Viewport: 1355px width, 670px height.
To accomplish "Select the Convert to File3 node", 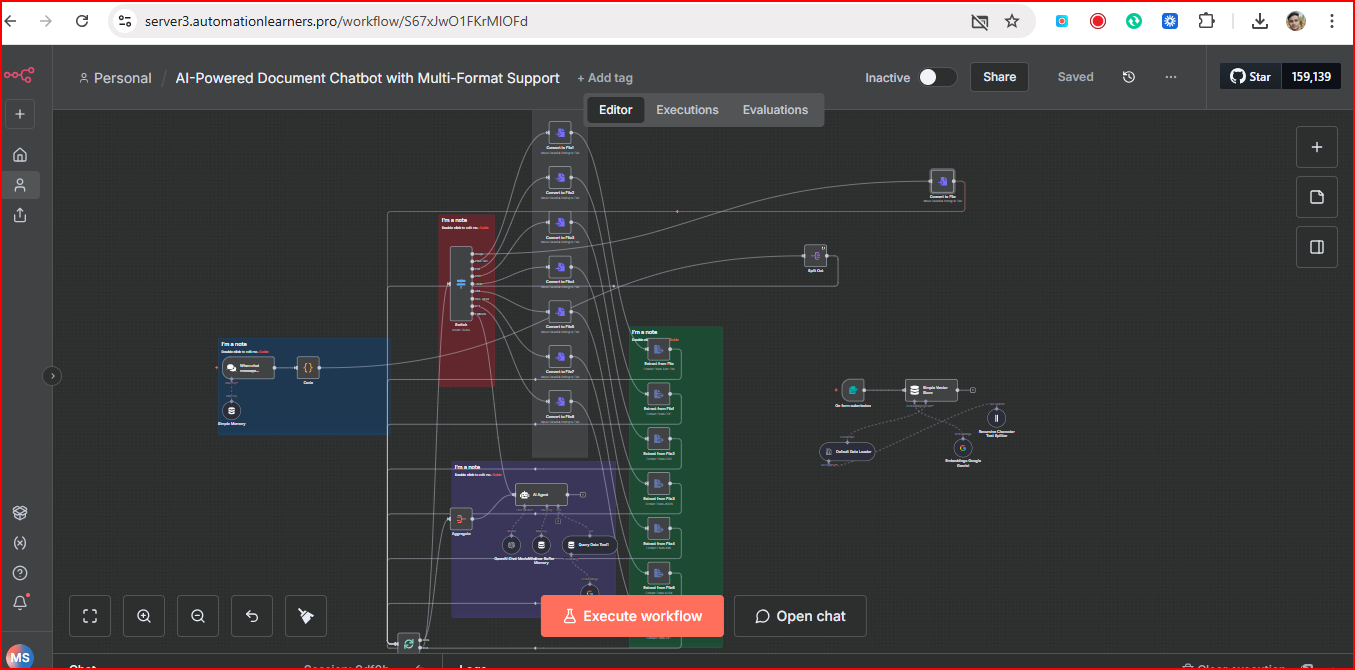I will [x=560, y=222].
